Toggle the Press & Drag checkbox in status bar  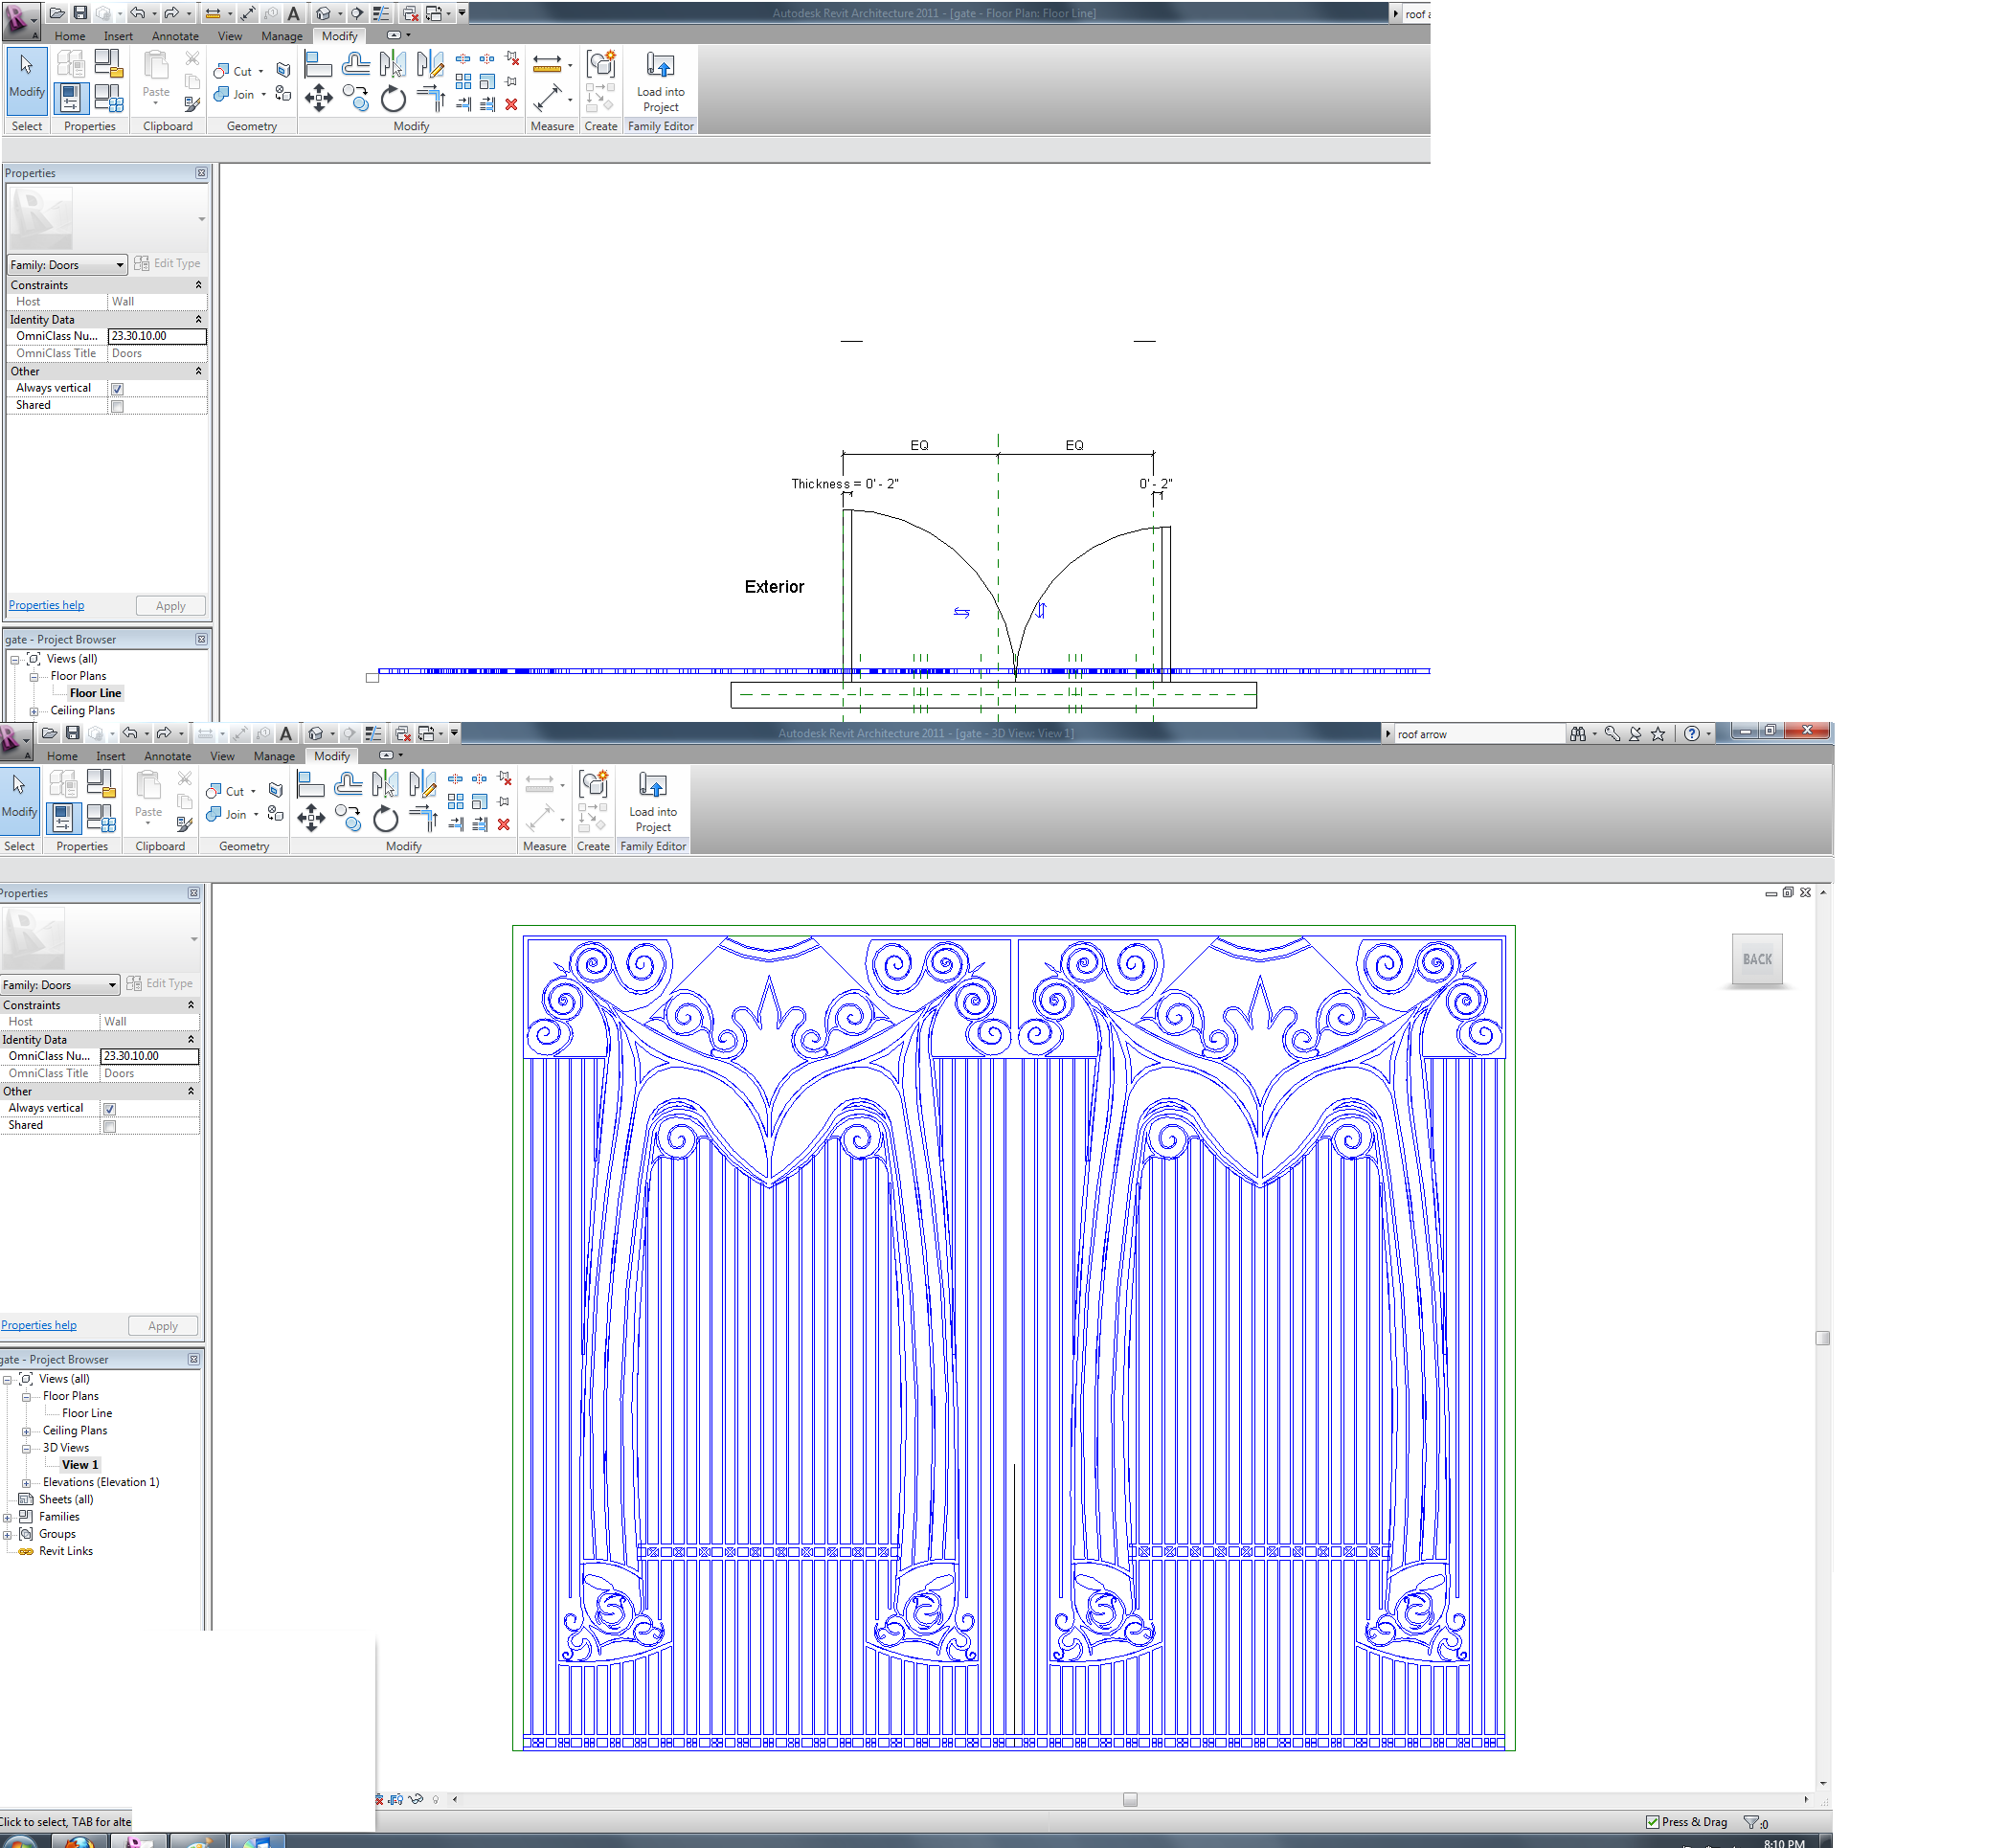click(1652, 1822)
